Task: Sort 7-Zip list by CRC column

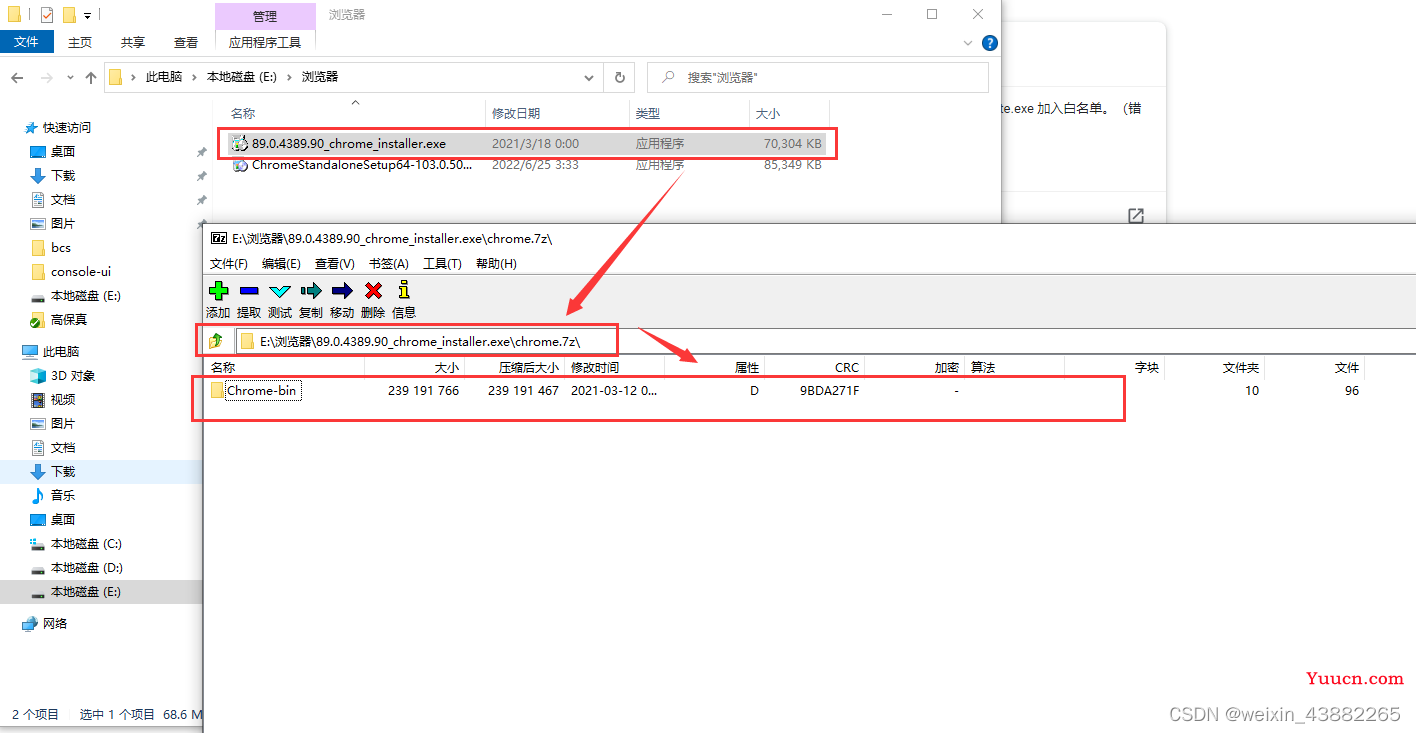Action: point(814,367)
